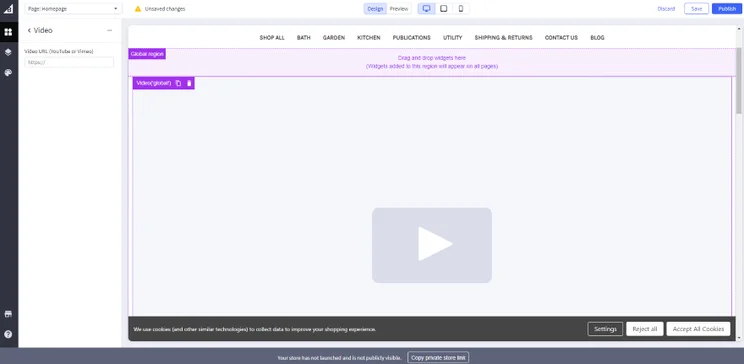Viewport: 744px width, 364px height.
Task: Click Reject all cookies
Action: tap(645, 329)
